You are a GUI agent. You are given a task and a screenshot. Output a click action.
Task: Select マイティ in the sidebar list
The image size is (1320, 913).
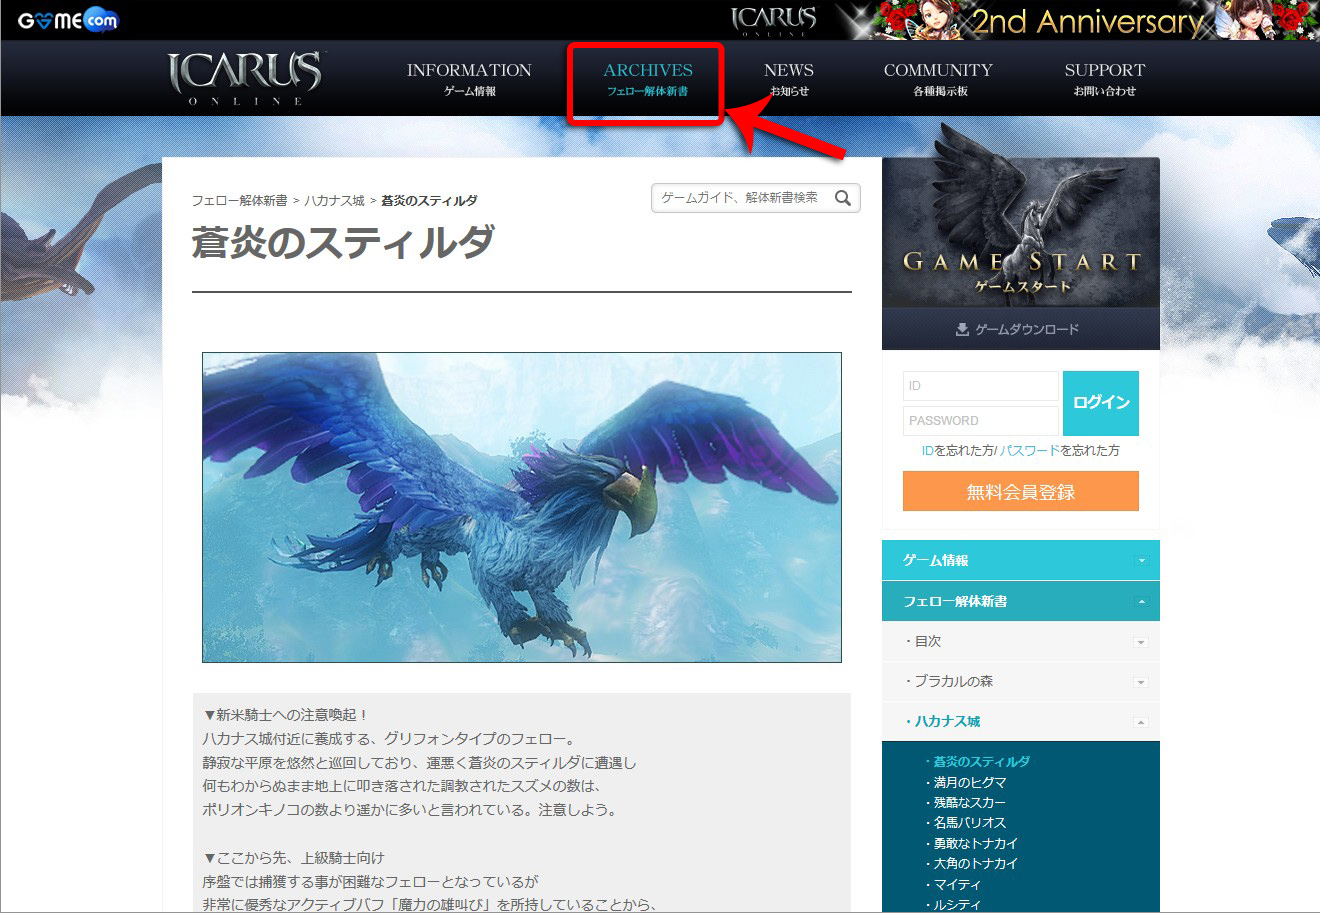[x=957, y=885]
